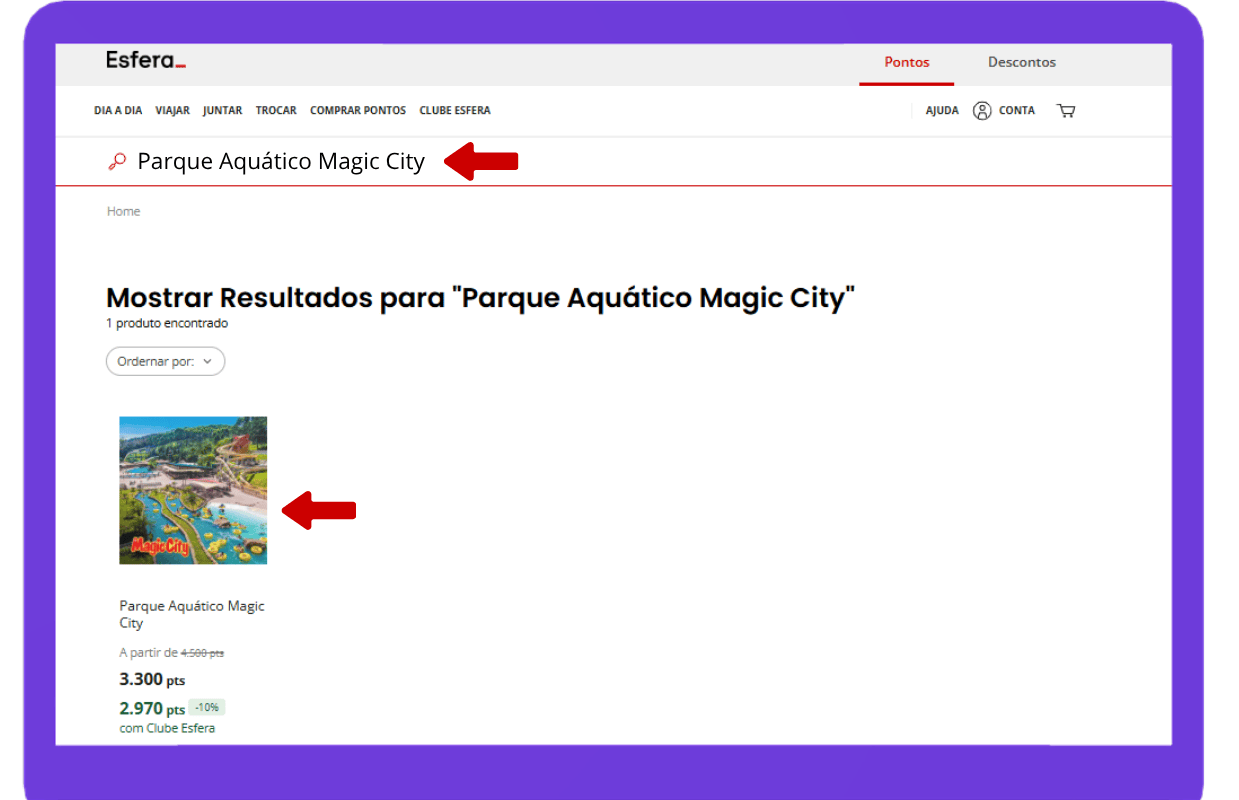Open the Viajar menu
Viewport: 1239px width, 800px height.
click(172, 111)
